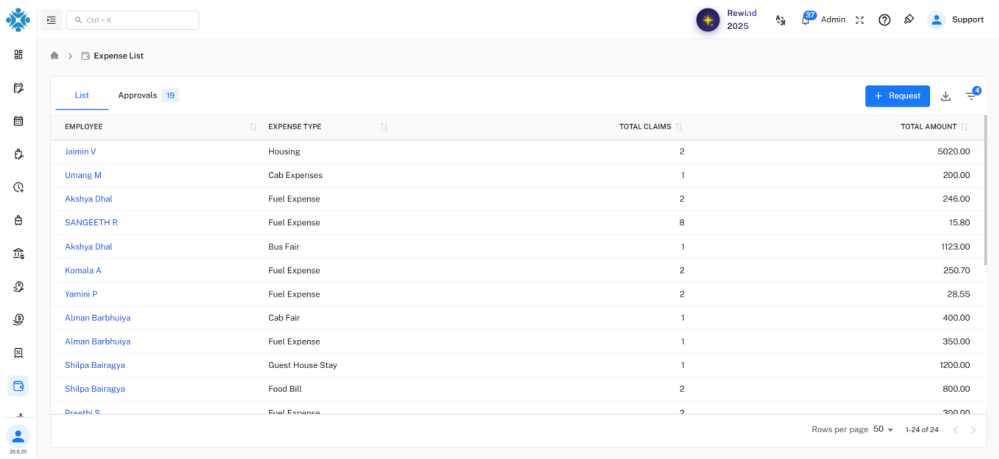Click the highlighter theme icon in header

tap(909, 19)
